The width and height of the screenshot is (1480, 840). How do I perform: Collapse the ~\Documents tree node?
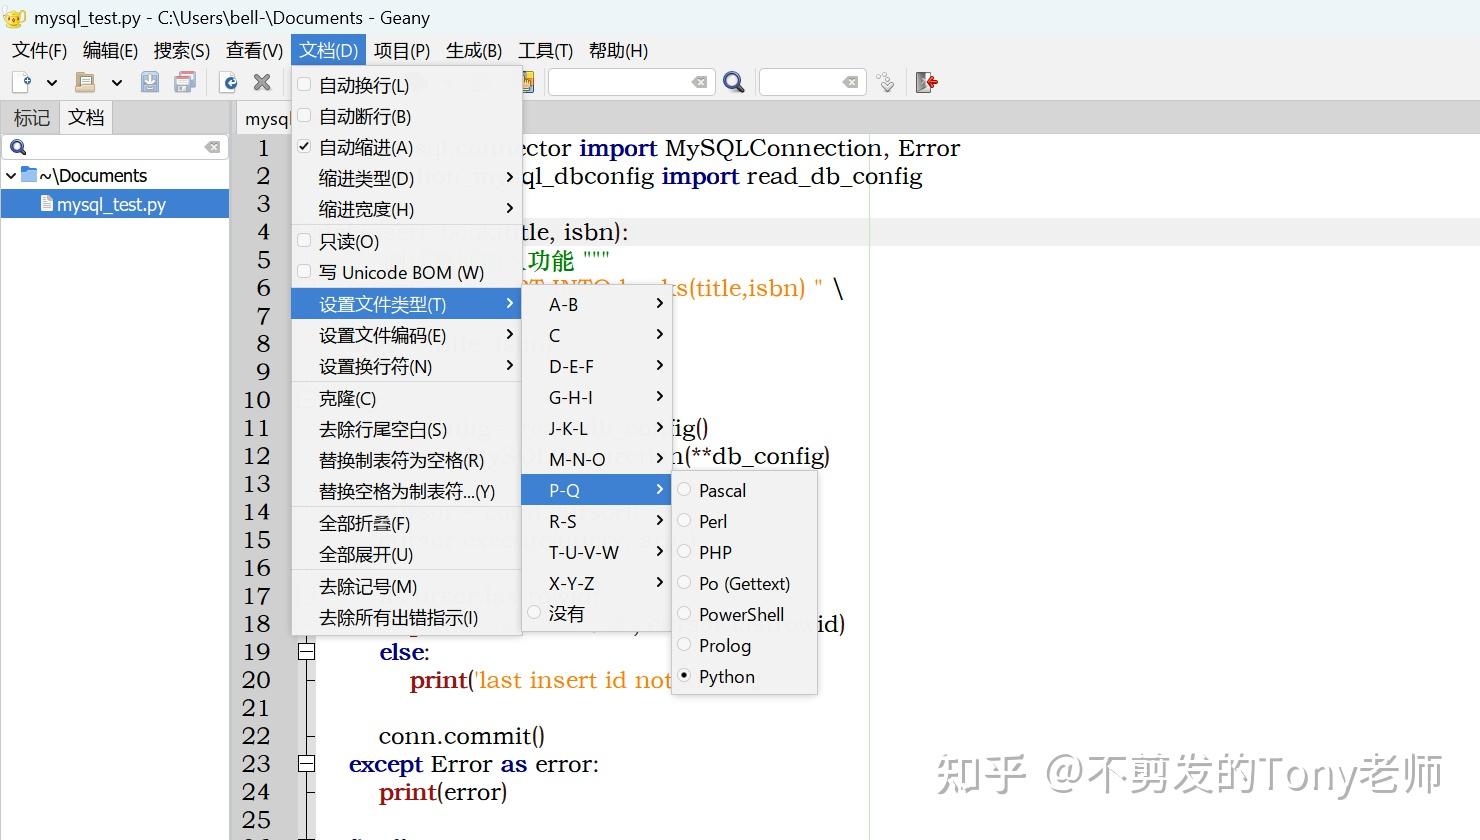pos(11,176)
